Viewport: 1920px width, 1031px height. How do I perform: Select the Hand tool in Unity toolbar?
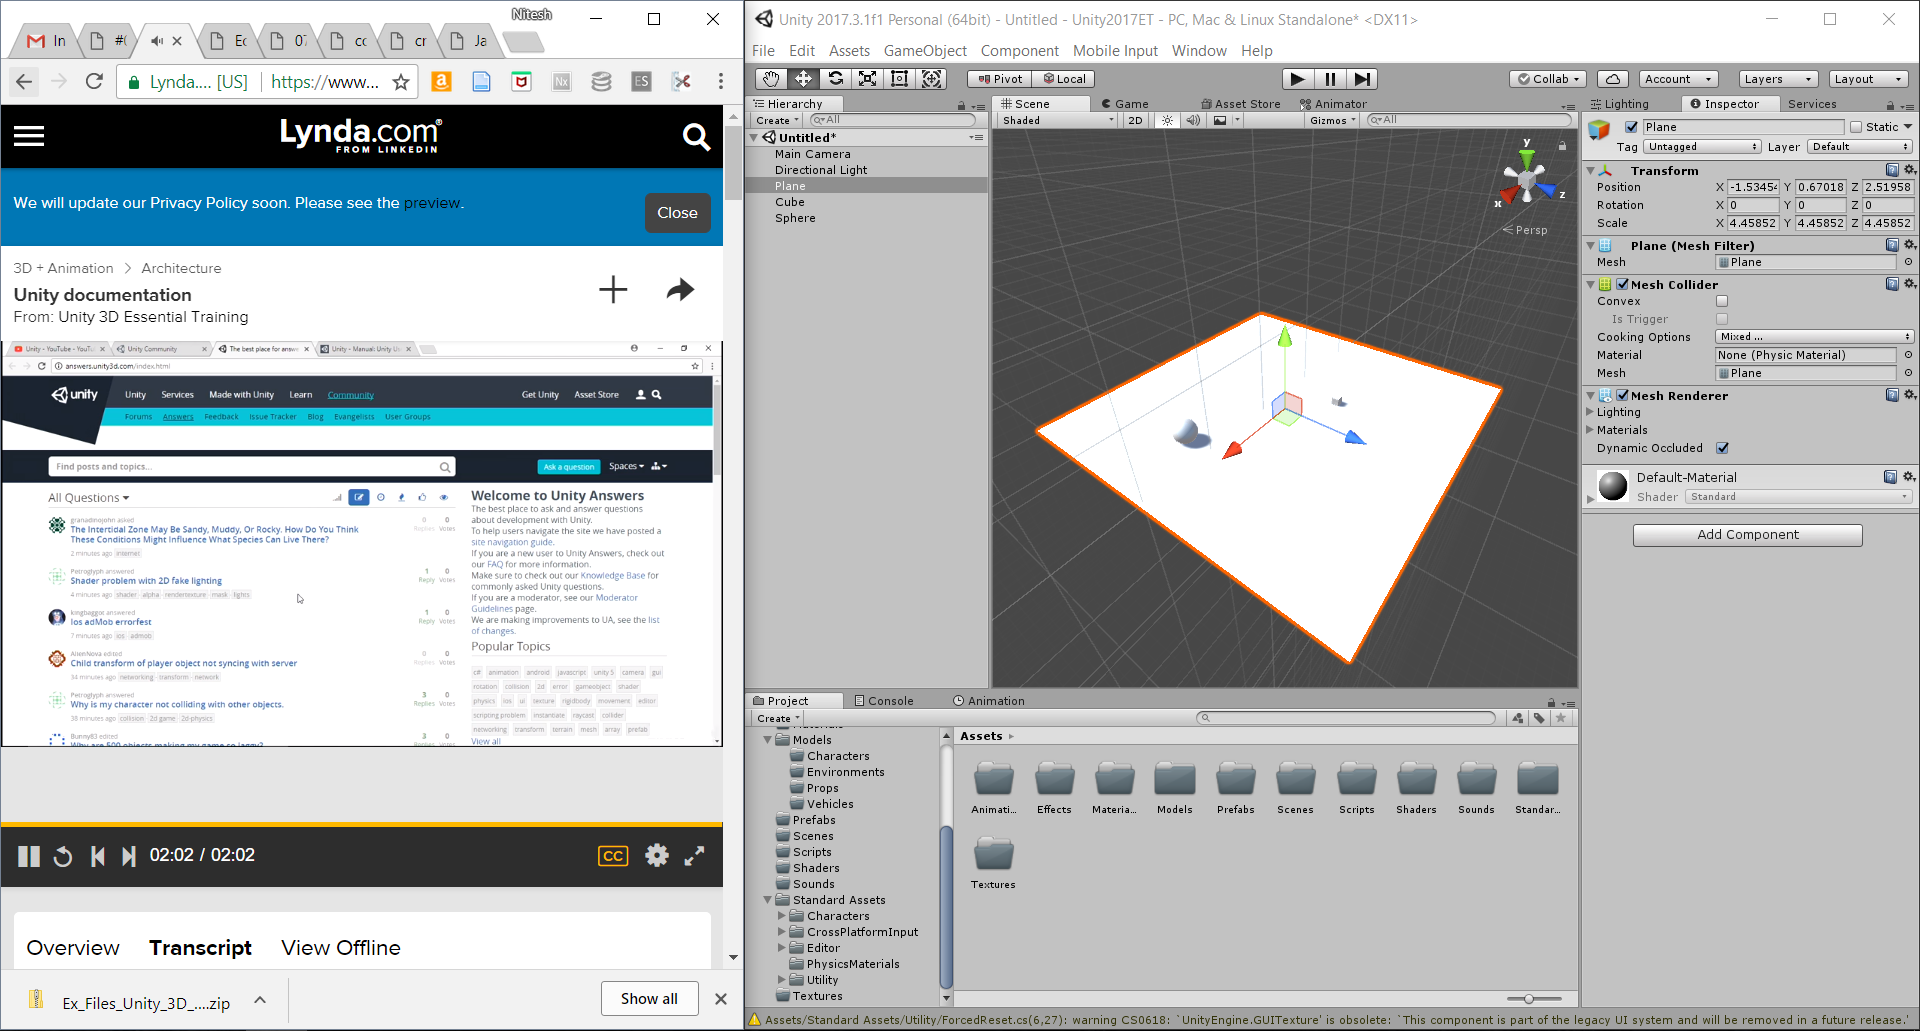coord(770,79)
